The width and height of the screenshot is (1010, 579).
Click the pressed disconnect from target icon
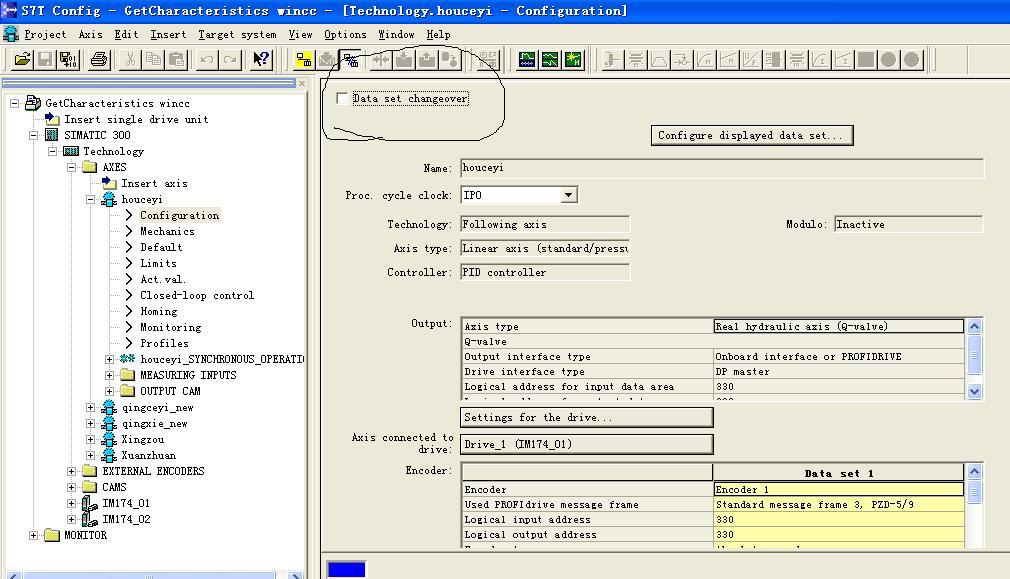350,60
